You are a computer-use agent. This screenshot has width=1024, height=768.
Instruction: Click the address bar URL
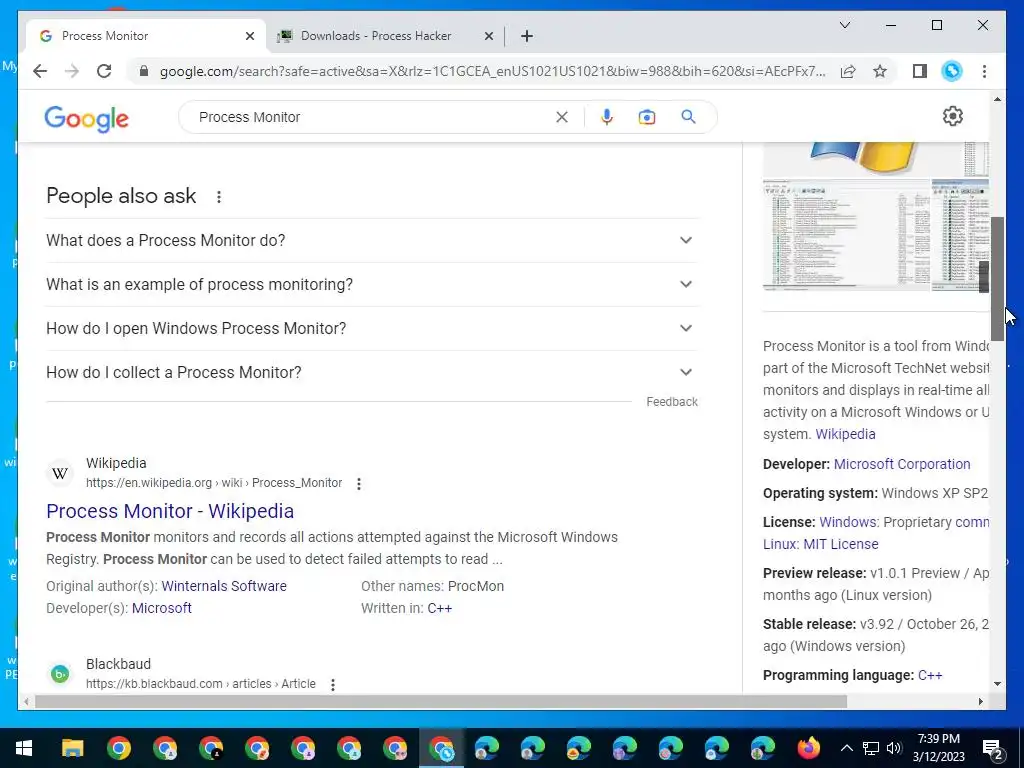tap(492, 71)
